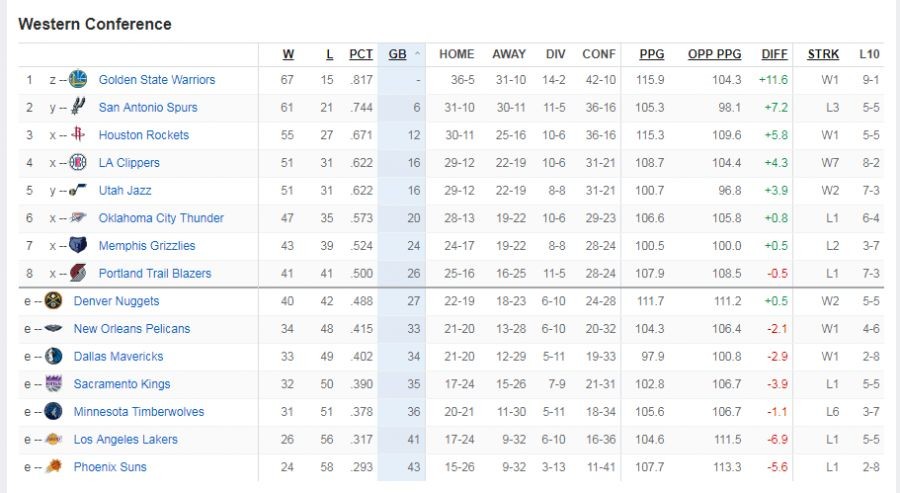The height and width of the screenshot is (493, 900).
Task: Click the San Antonio Spurs logo icon
Action: pos(78,107)
